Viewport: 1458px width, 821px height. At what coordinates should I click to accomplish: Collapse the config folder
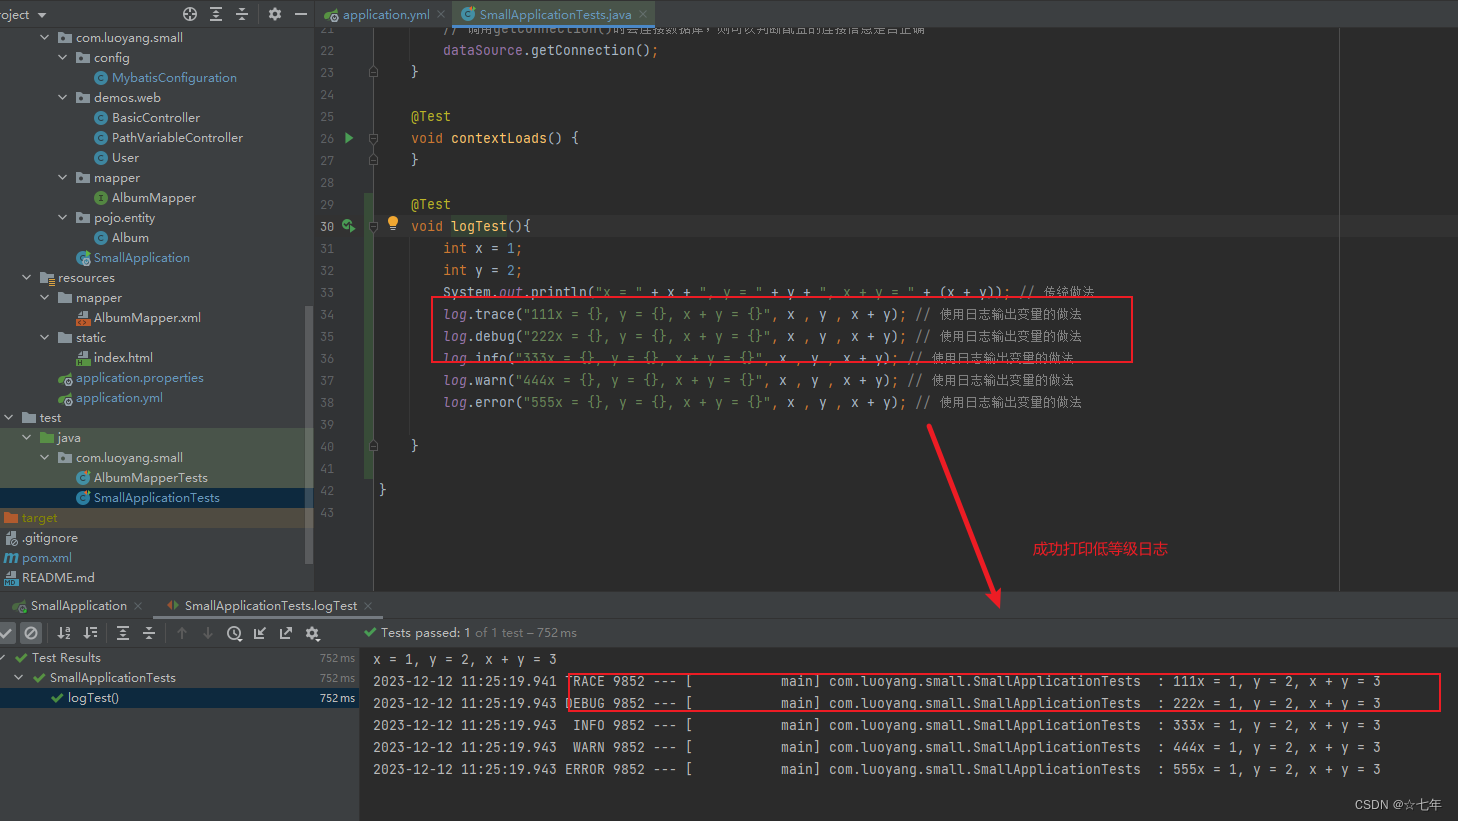point(62,58)
